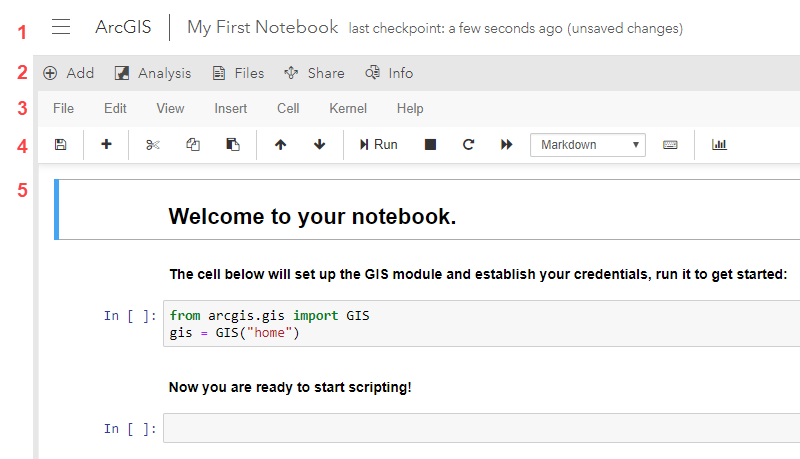
Task: Click the save notebook icon
Action: point(60,145)
